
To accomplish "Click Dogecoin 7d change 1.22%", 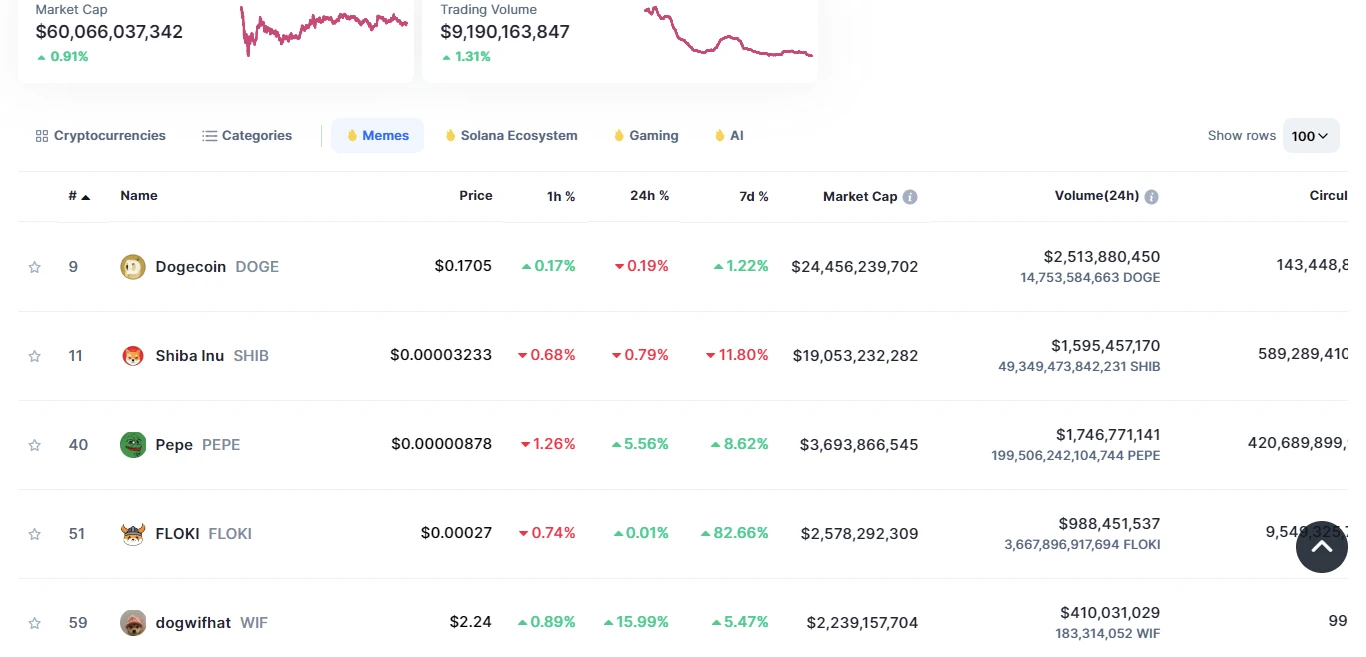I will [x=741, y=267].
